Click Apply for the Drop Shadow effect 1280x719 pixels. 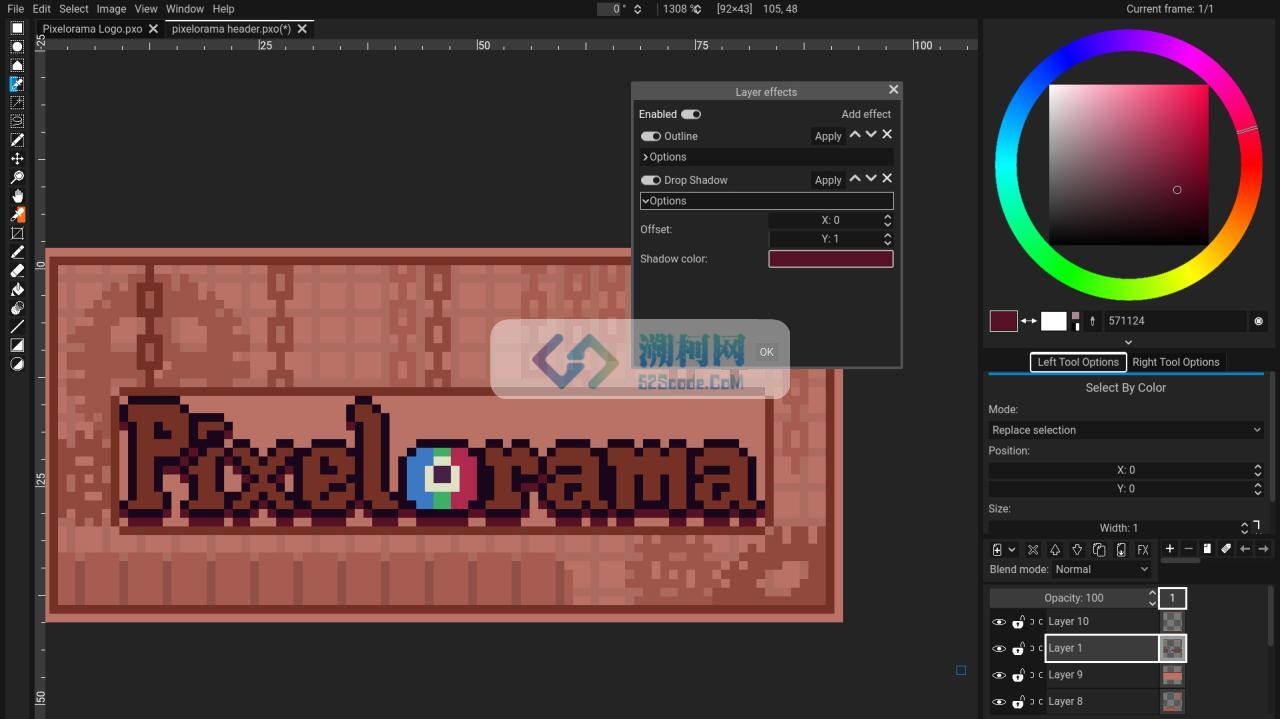tap(828, 180)
